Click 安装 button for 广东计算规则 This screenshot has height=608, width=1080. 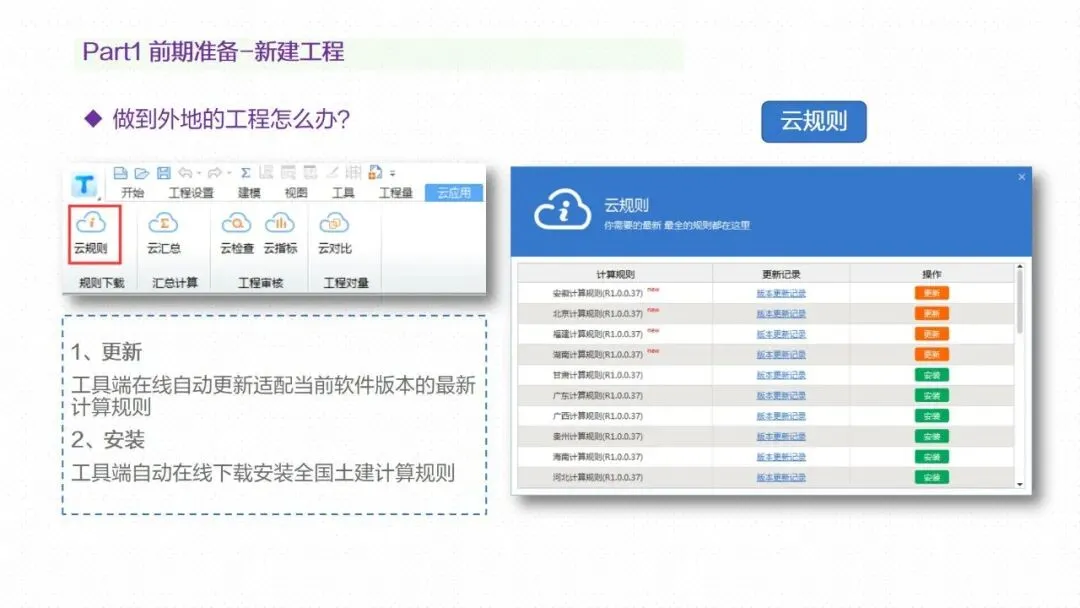[931, 395]
